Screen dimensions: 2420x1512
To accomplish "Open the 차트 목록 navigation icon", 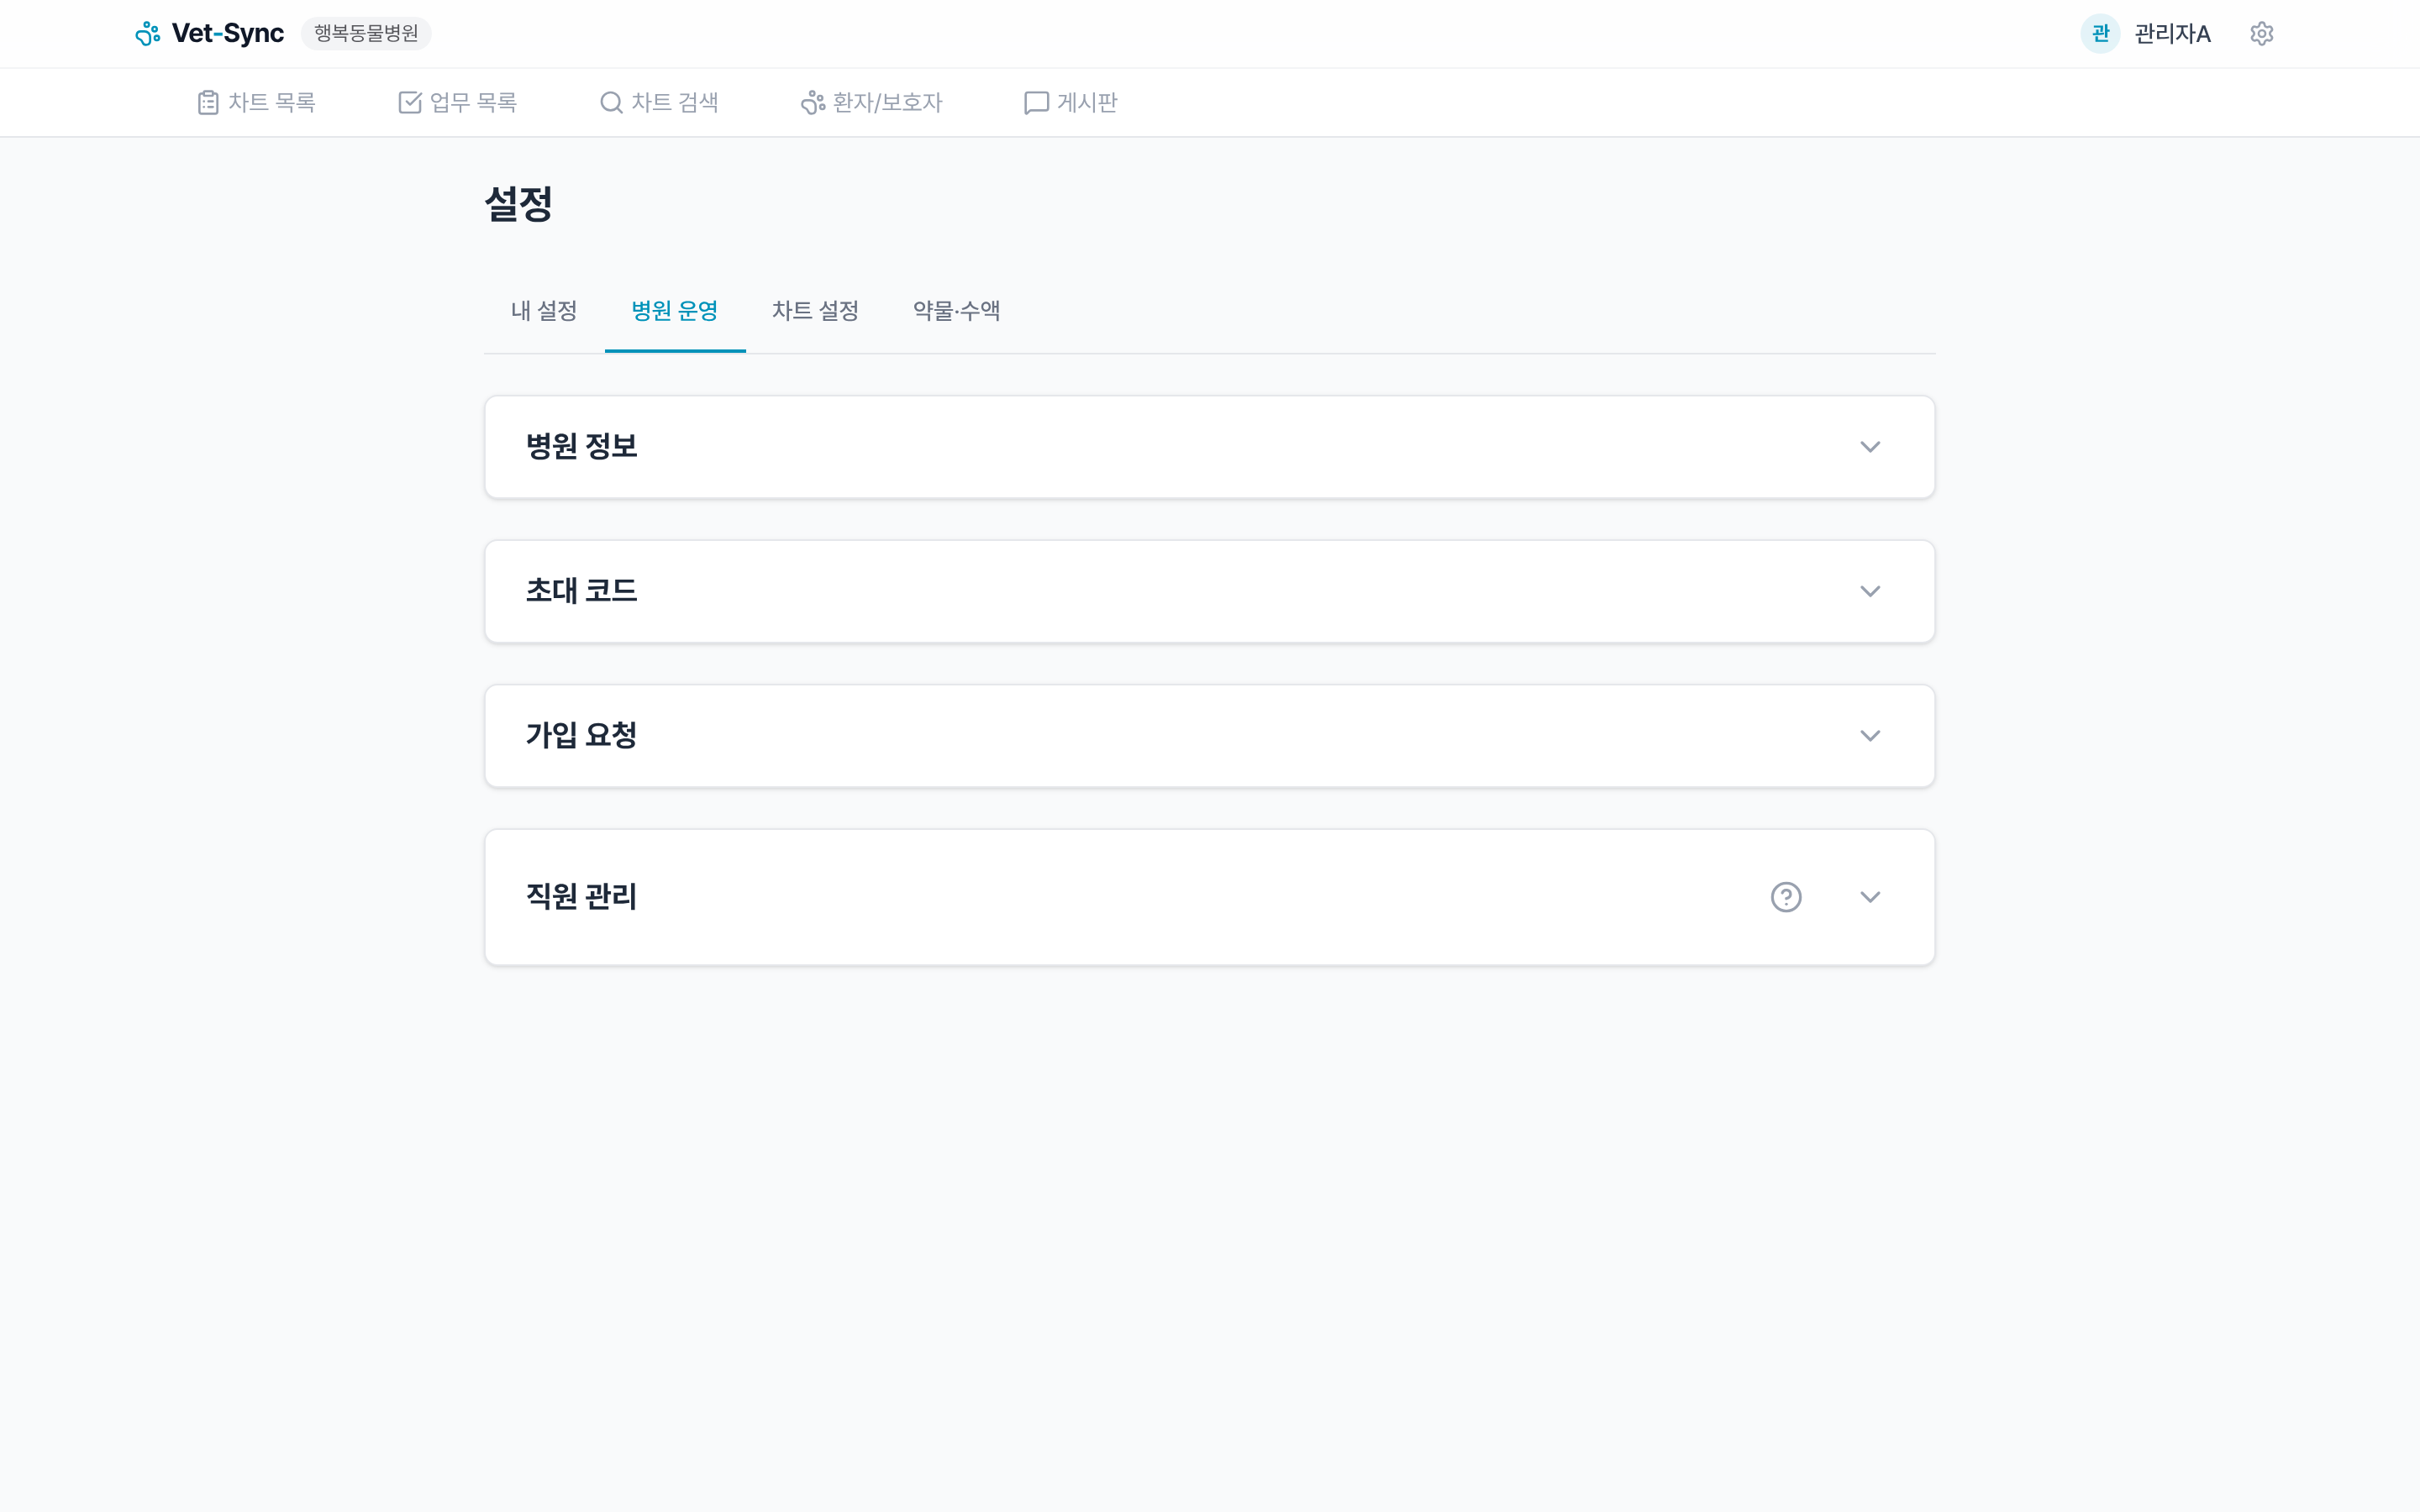I will coord(208,101).
